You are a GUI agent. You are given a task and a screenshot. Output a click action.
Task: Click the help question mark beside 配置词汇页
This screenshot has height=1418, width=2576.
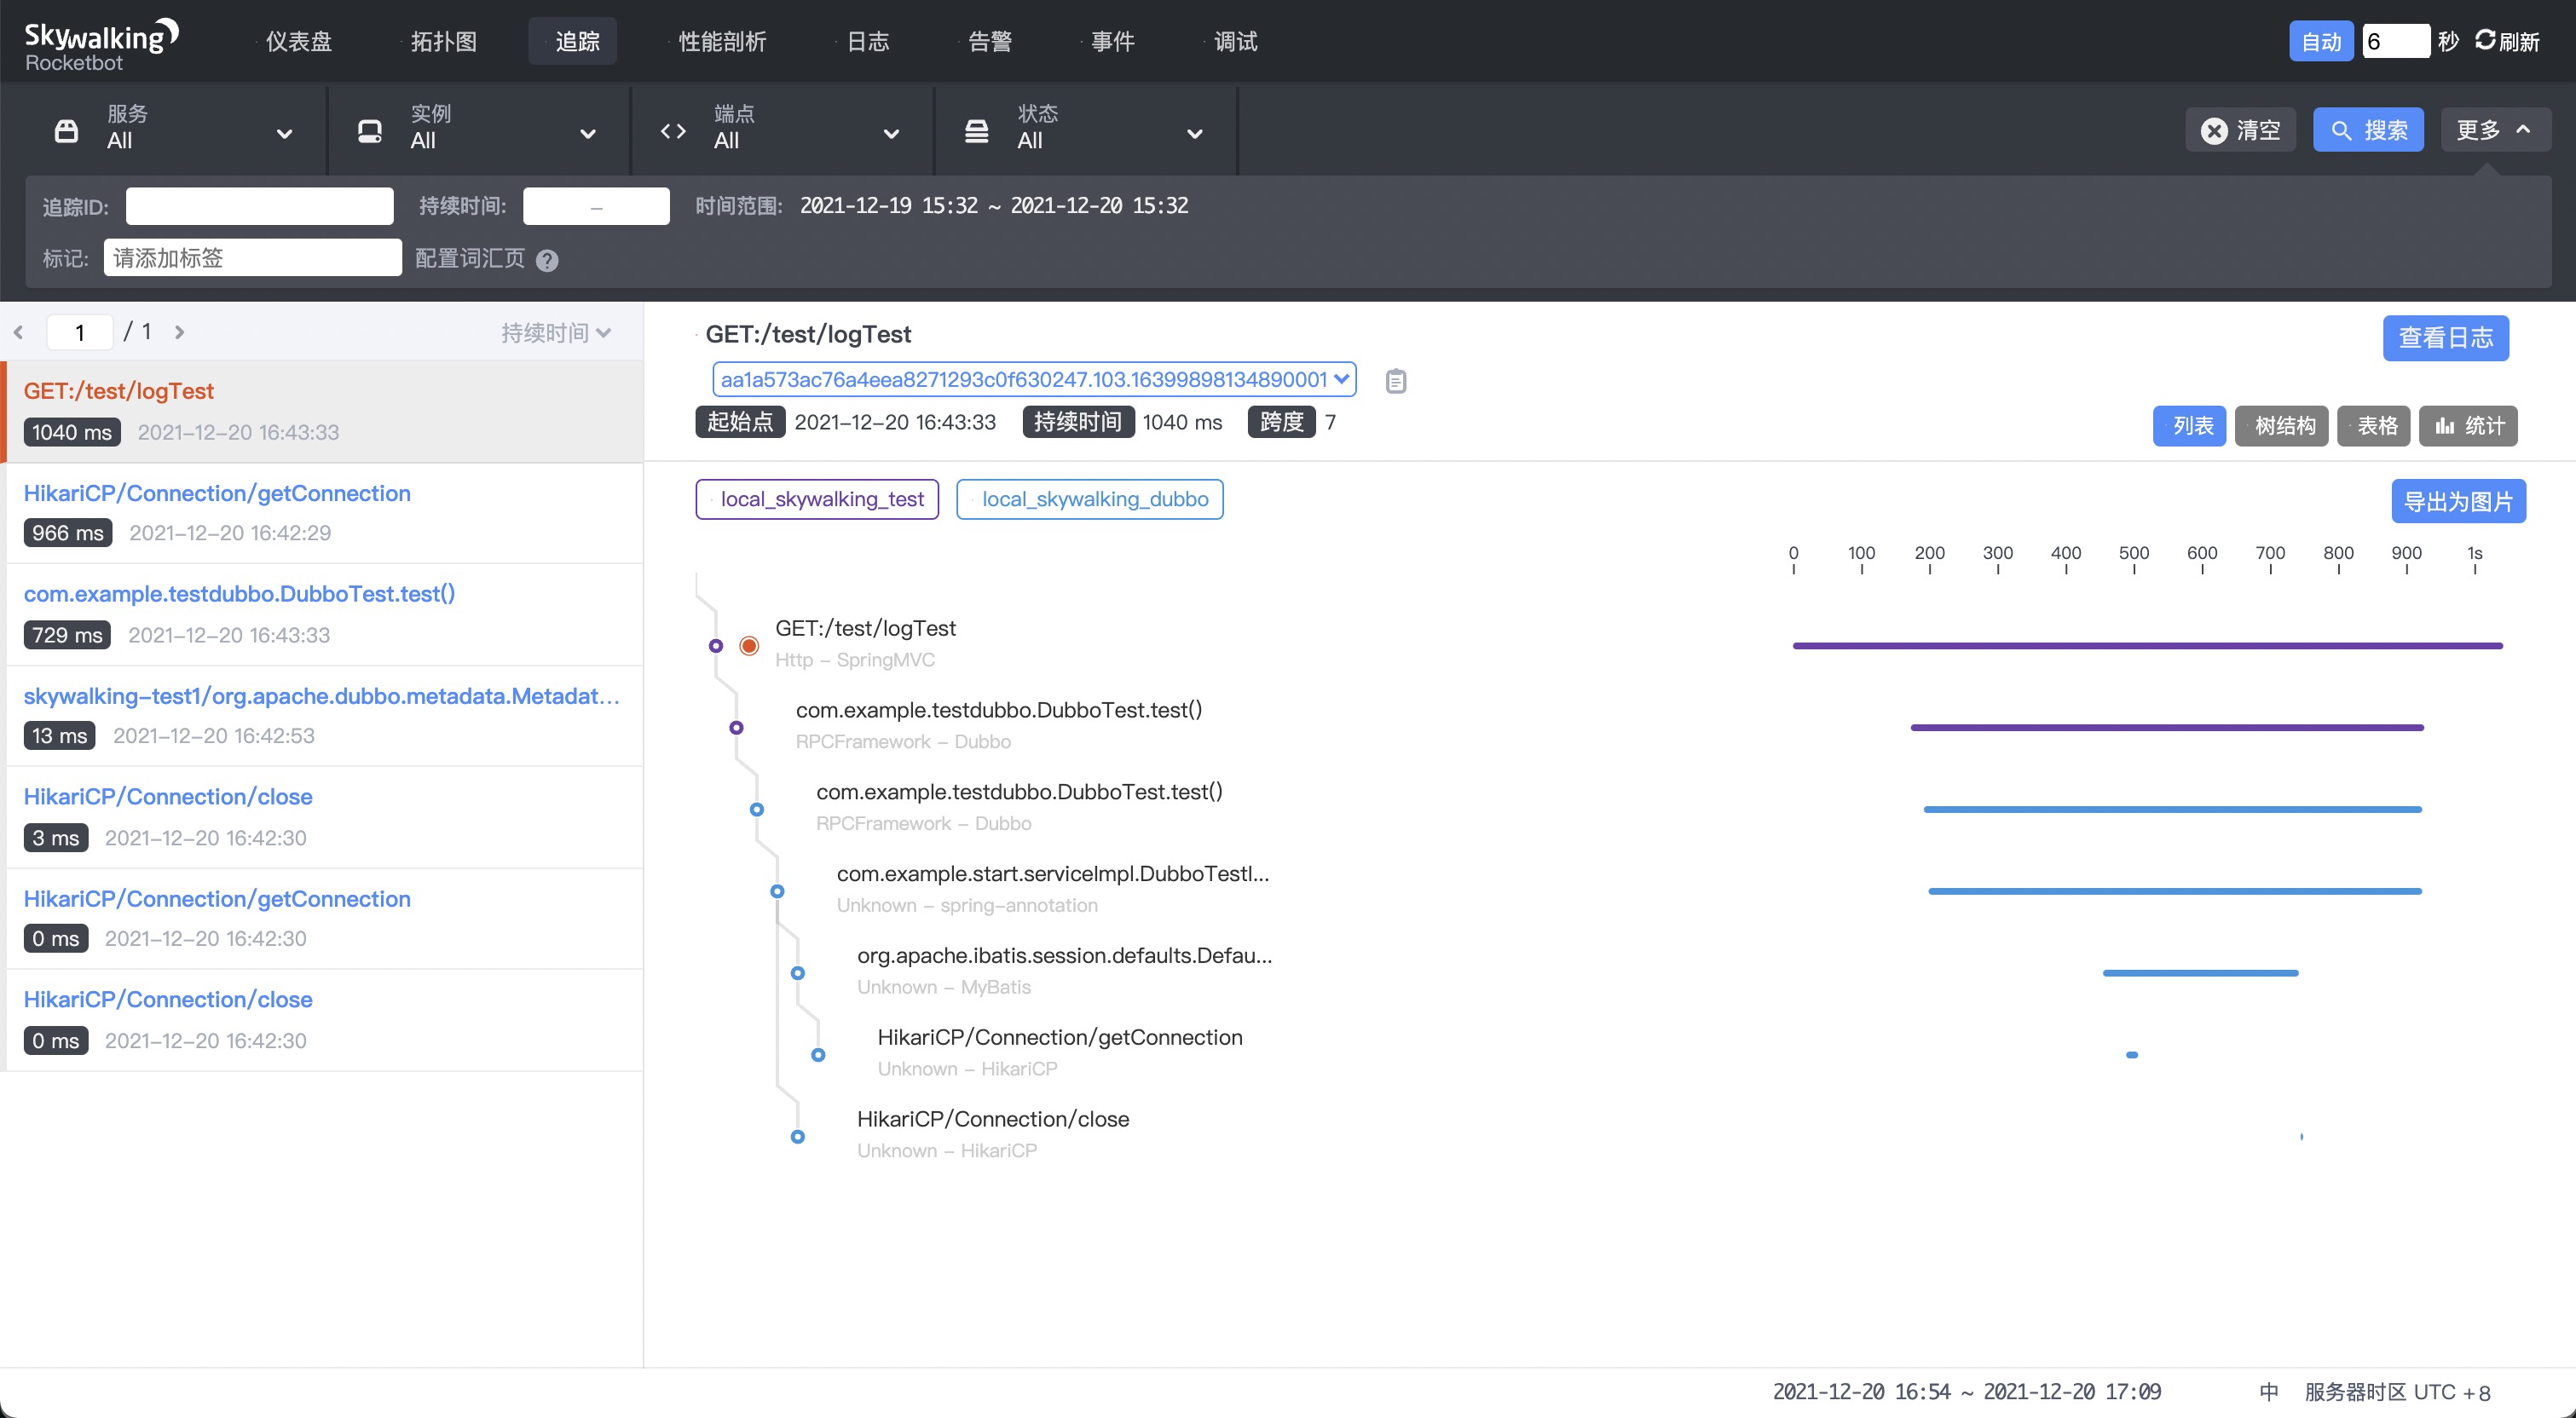coord(547,260)
